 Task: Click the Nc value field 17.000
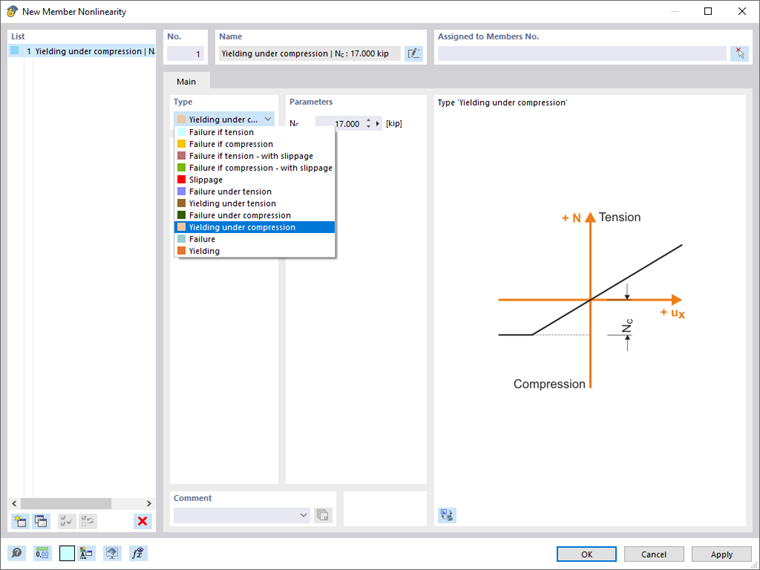339,124
